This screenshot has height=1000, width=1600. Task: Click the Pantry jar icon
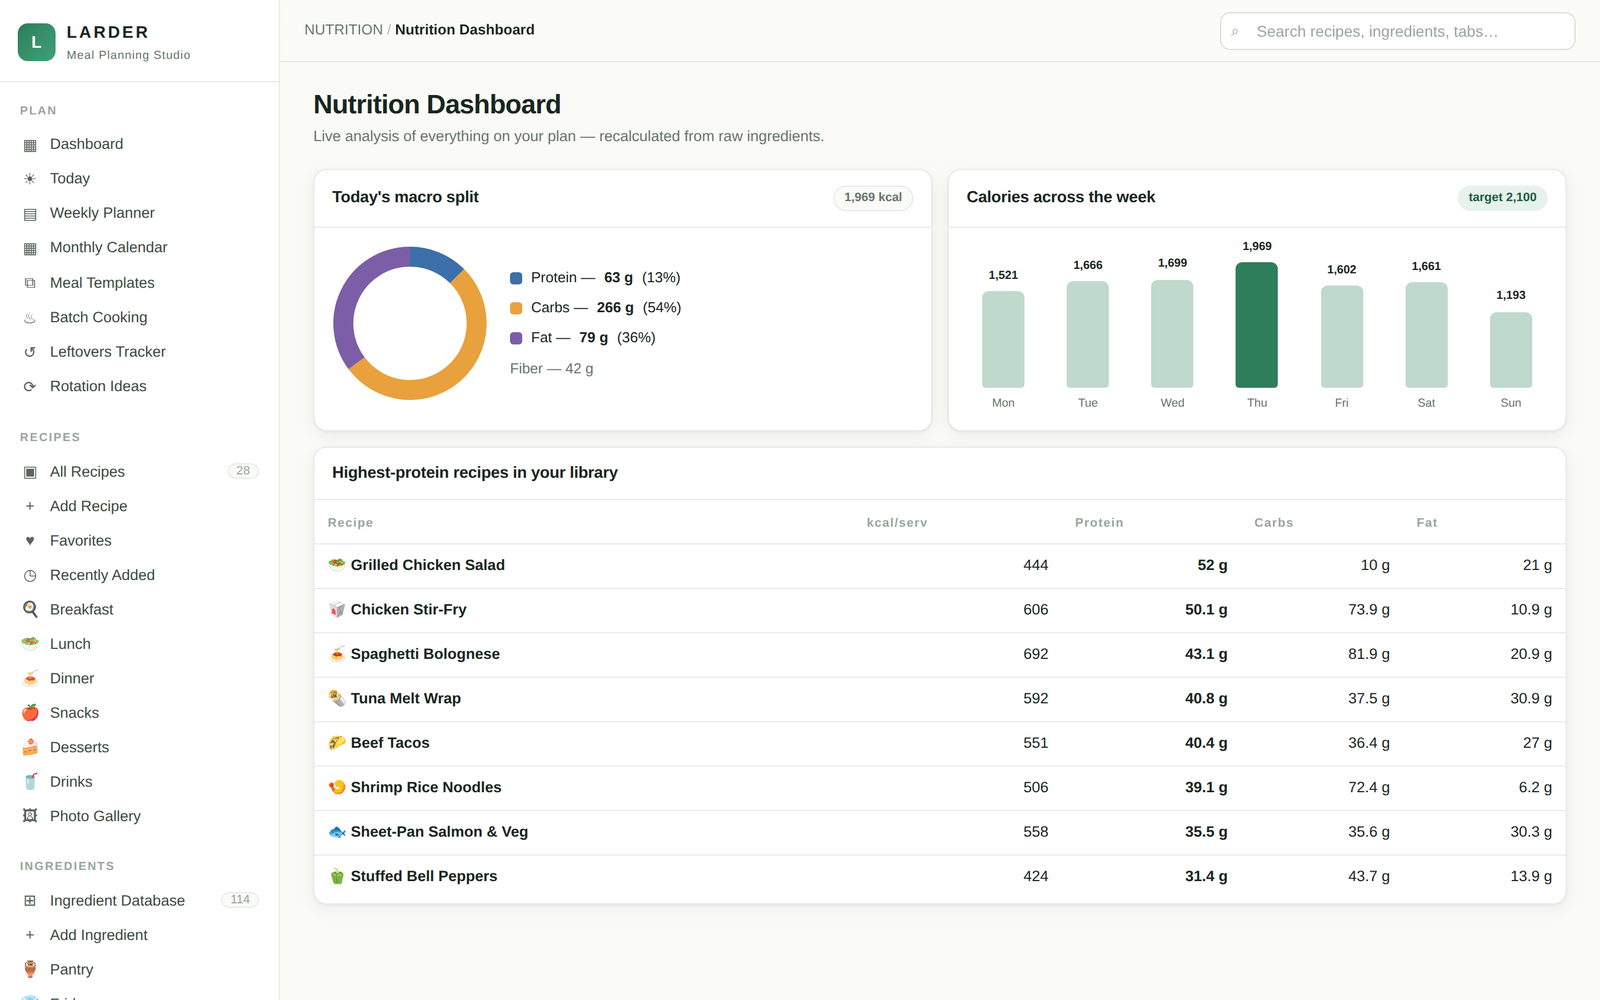(x=30, y=969)
